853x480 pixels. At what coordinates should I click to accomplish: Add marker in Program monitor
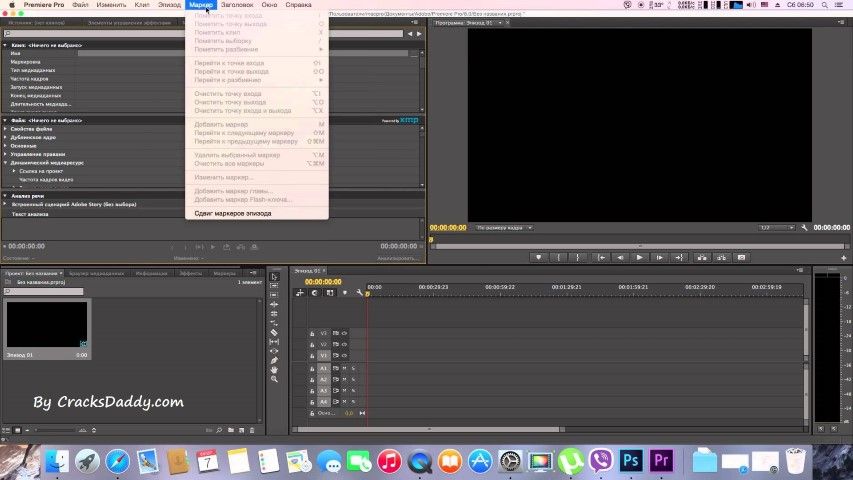coord(539,257)
